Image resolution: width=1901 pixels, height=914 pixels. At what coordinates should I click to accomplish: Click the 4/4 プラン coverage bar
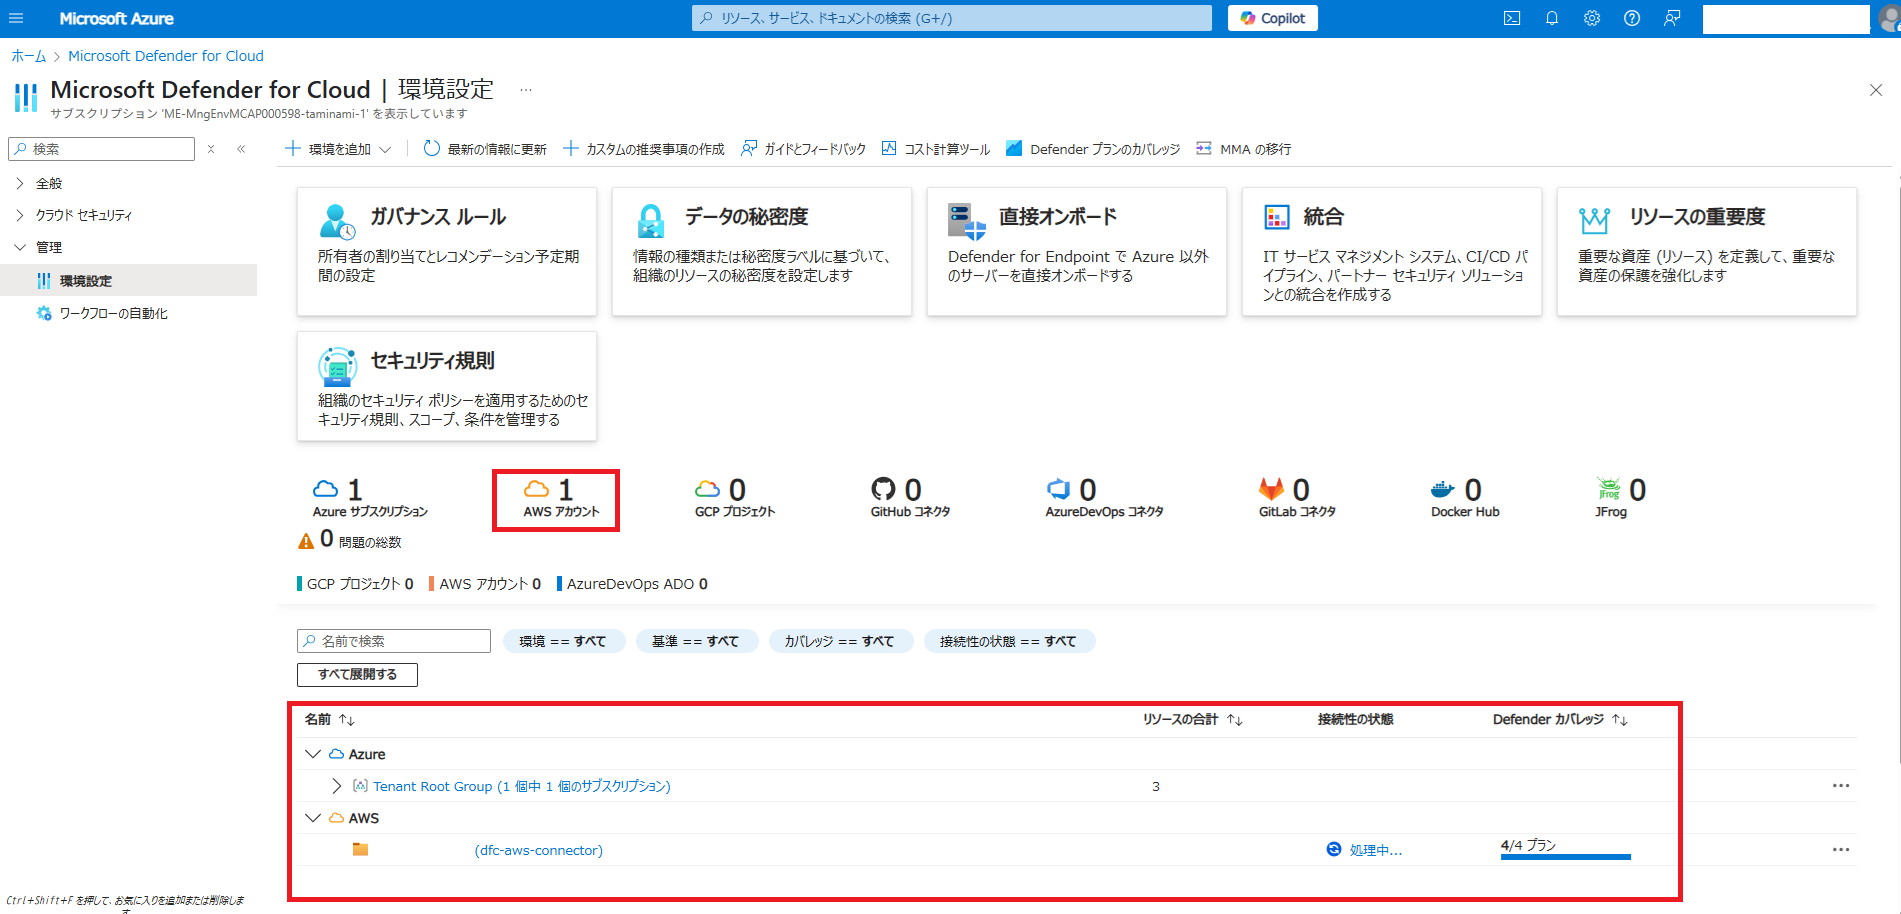click(1565, 848)
